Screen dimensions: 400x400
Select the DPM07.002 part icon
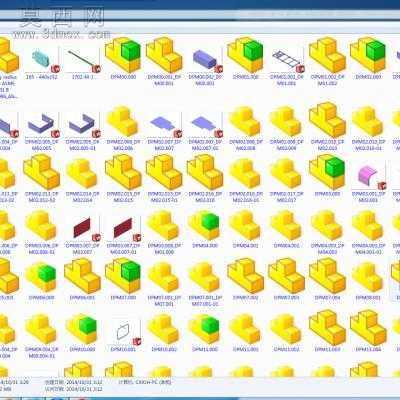246,276
